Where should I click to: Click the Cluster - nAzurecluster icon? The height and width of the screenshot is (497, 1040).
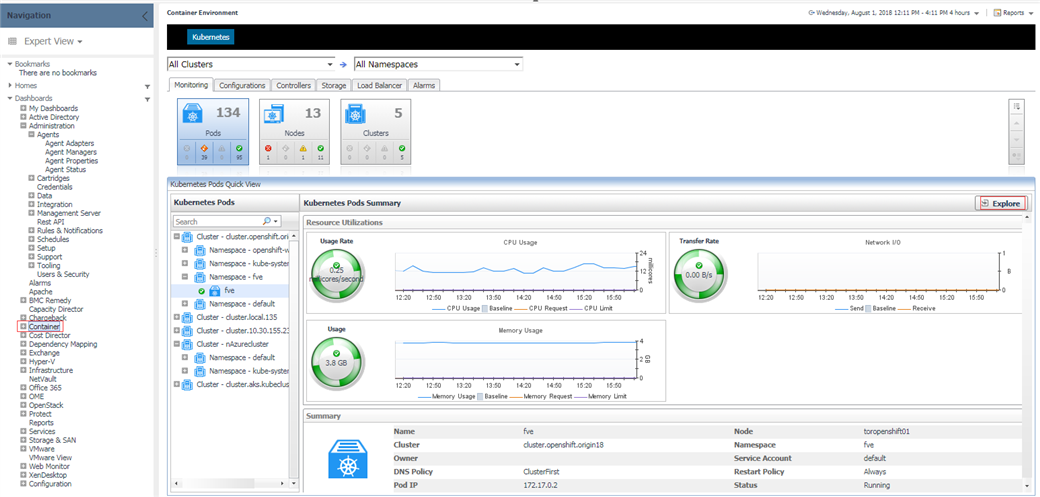point(188,344)
